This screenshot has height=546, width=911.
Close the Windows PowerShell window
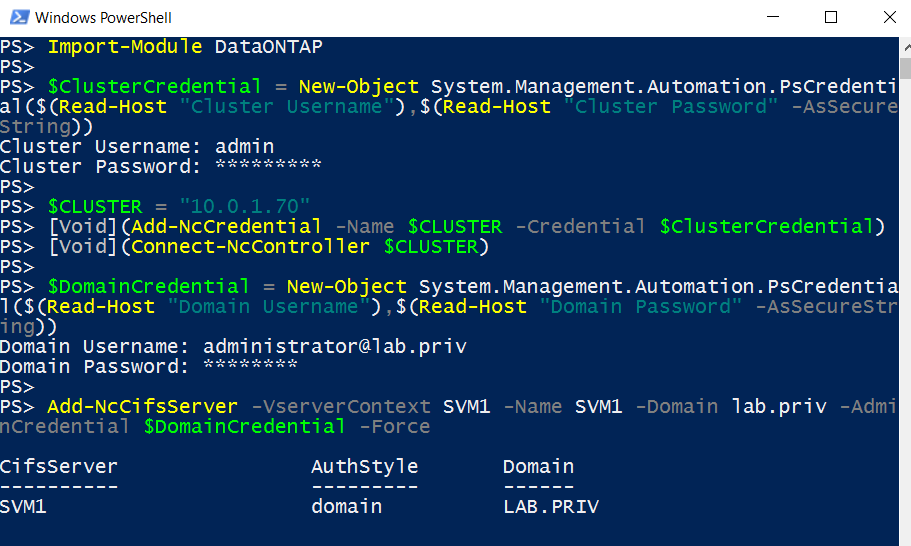pyautogui.click(x=890, y=17)
